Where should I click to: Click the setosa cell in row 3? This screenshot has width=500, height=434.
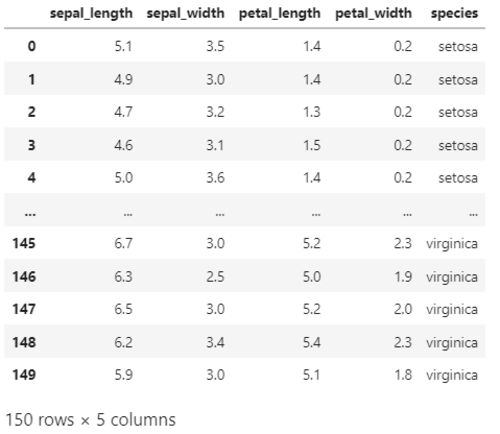click(458, 145)
